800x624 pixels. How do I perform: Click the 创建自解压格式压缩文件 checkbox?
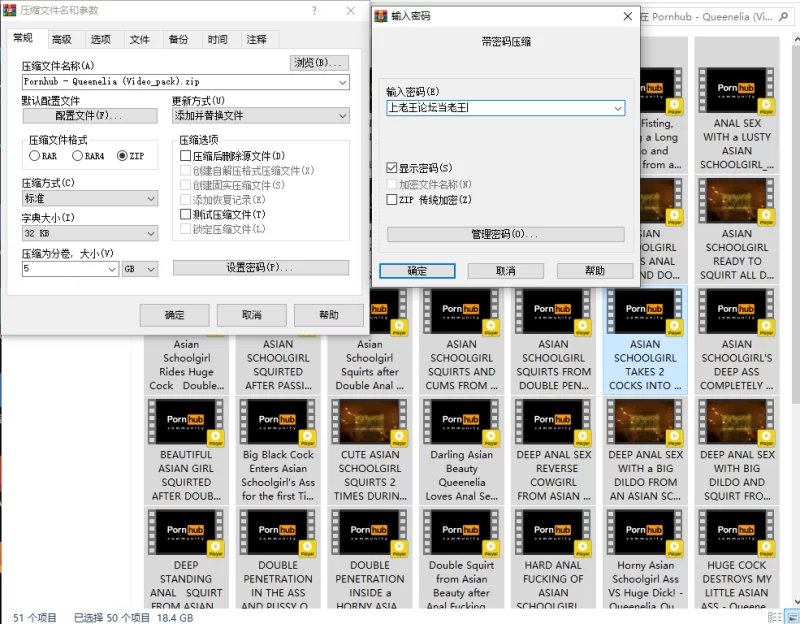(x=186, y=170)
